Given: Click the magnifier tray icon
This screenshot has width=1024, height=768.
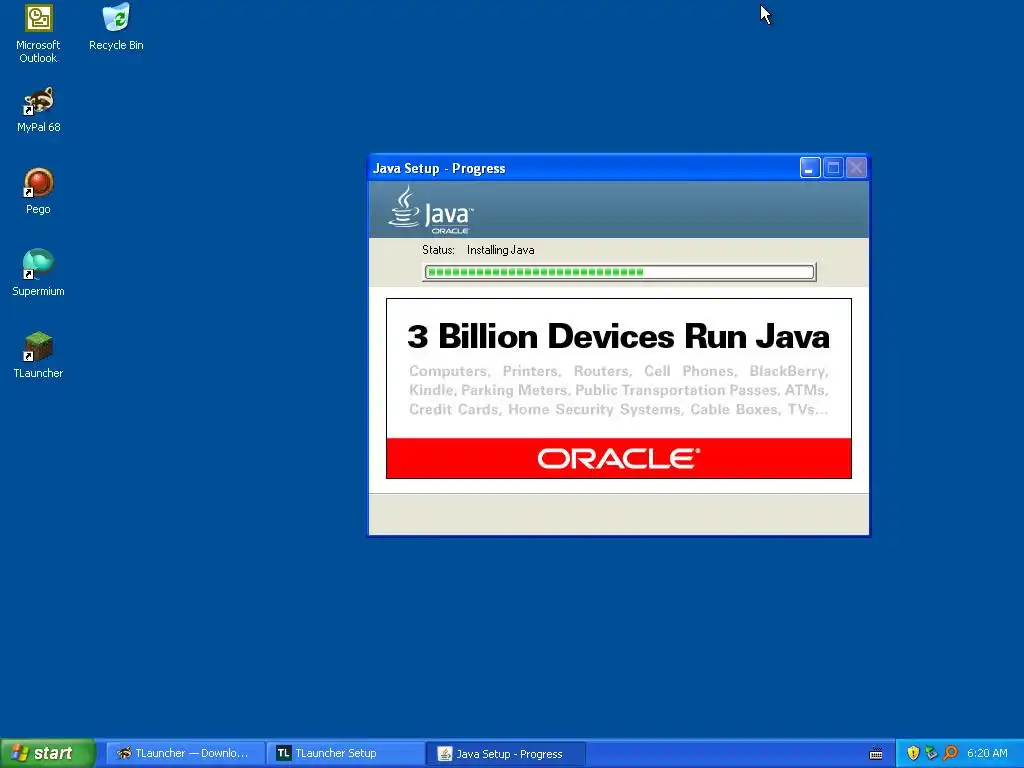Looking at the screenshot, I should click(950, 753).
